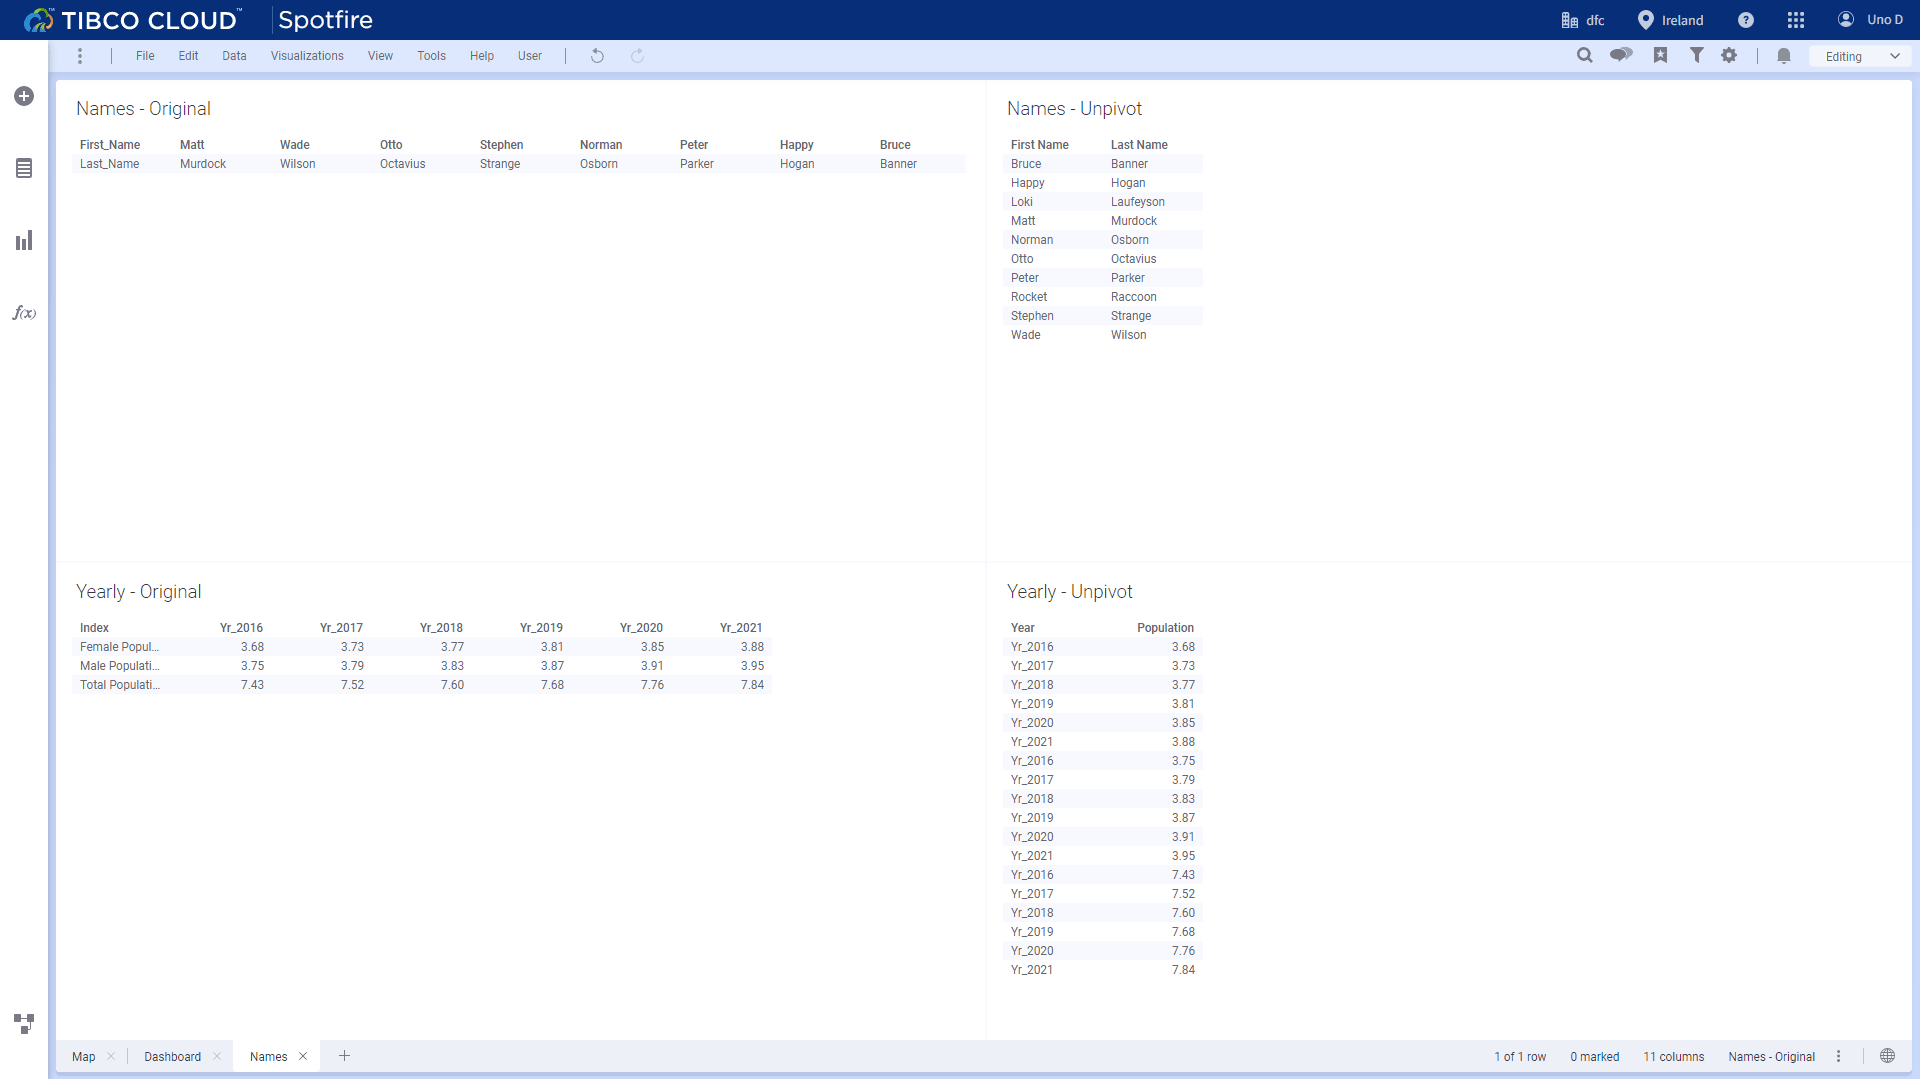Open the Edit menu
Viewport: 1920px width, 1079px height.
[188, 56]
